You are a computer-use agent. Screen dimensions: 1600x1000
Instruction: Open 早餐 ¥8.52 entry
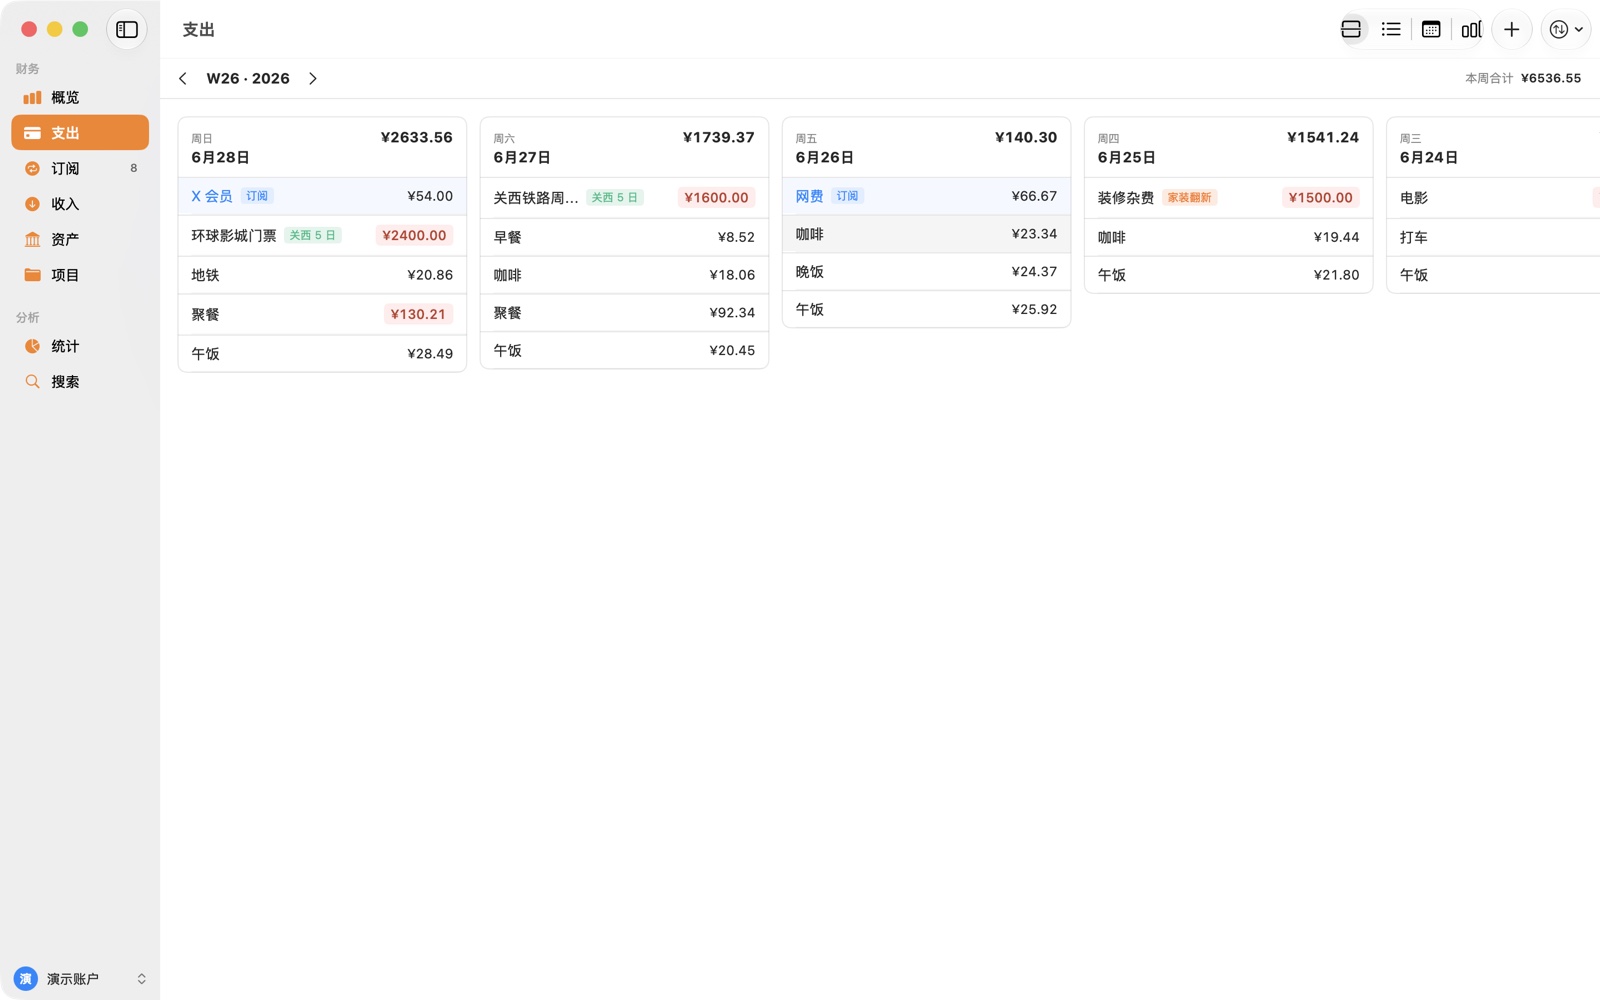click(624, 237)
